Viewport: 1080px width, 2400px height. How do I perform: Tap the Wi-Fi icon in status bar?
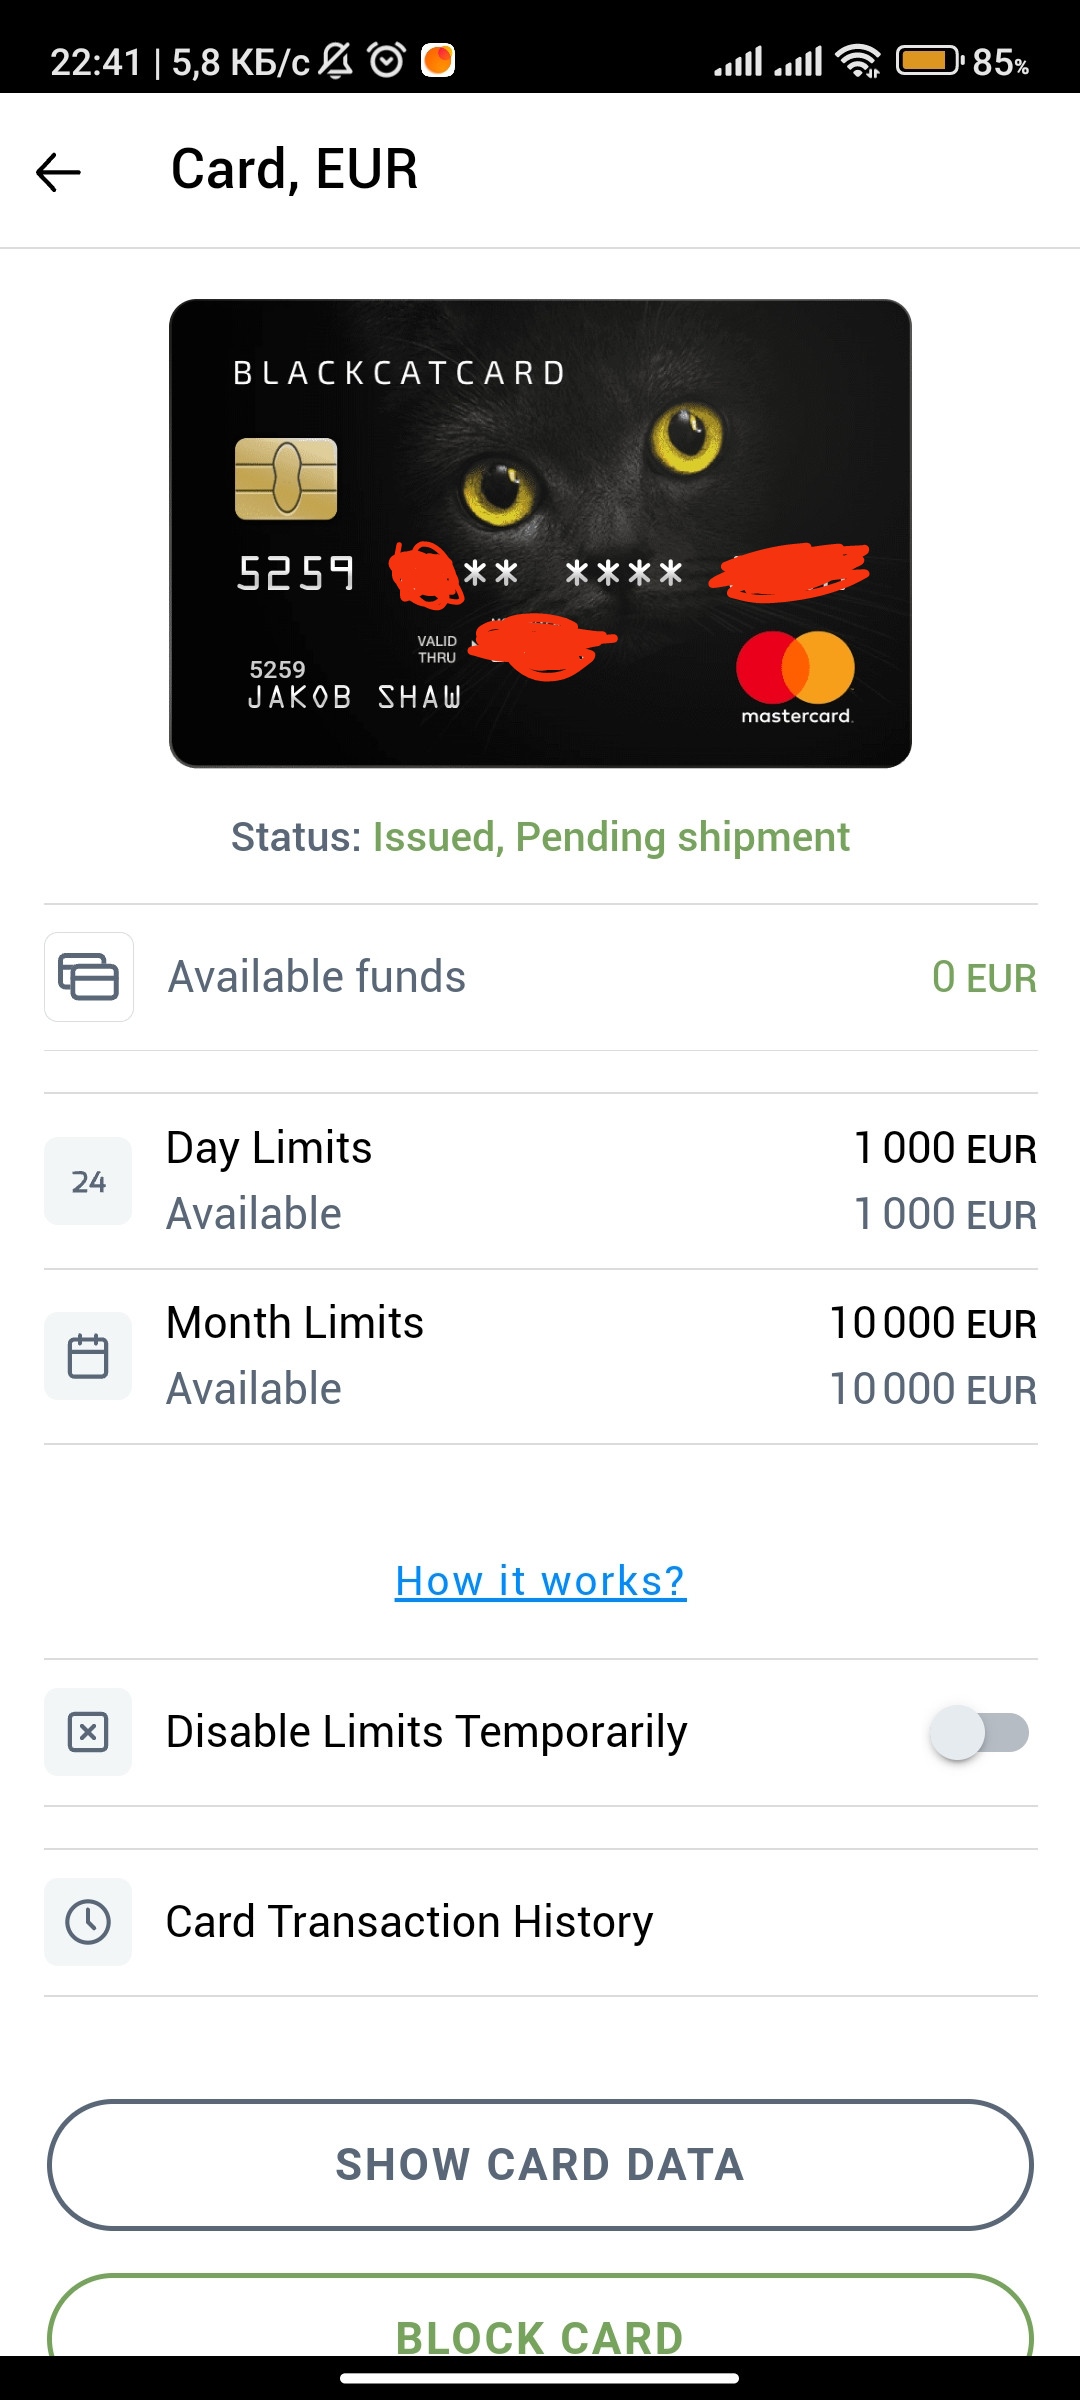pyautogui.click(x=858, y=61)
